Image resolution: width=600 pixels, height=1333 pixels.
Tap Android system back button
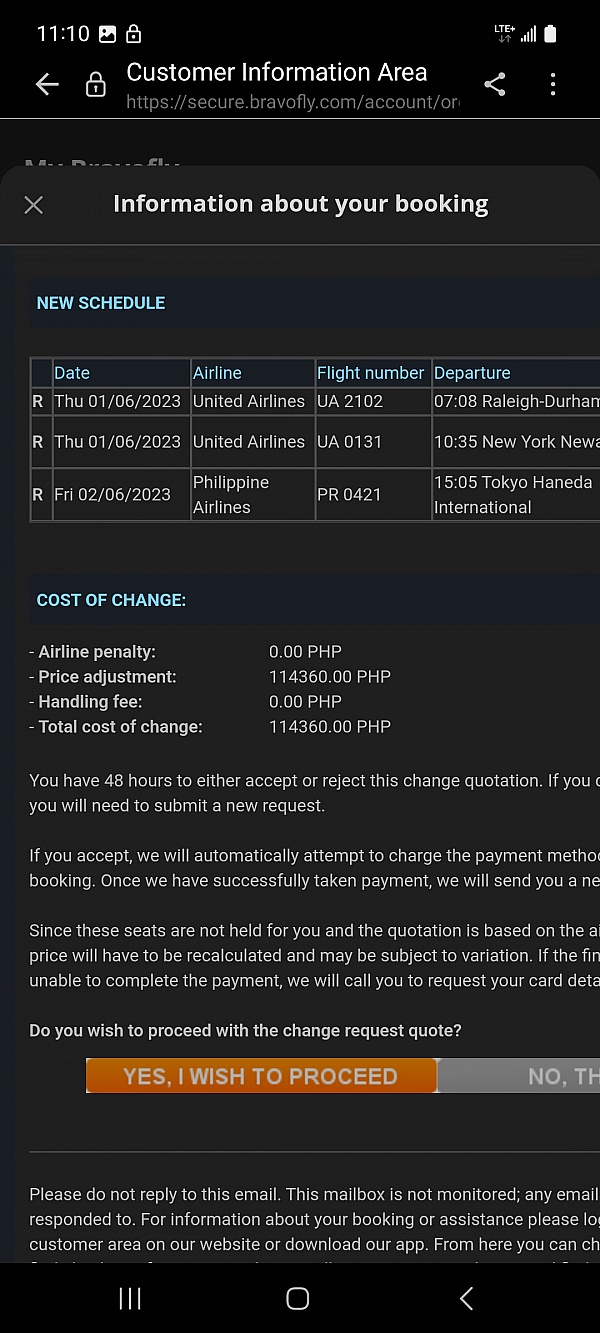point(466,1298)
